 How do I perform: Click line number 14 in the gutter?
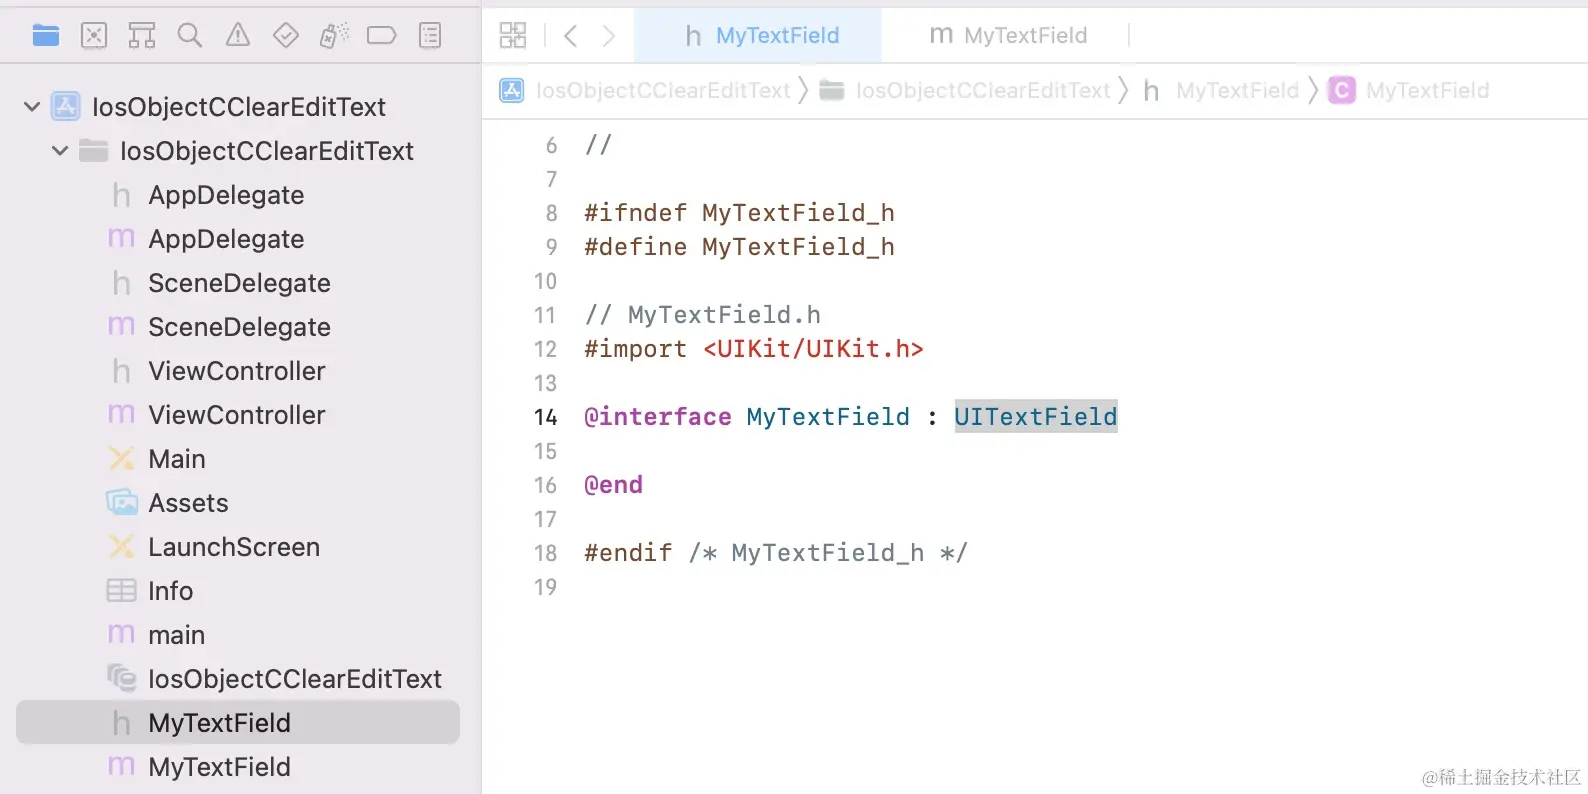pos(545,417)
